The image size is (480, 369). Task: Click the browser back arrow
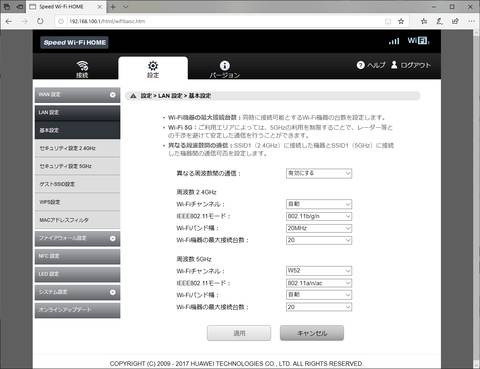pos(9,21)
